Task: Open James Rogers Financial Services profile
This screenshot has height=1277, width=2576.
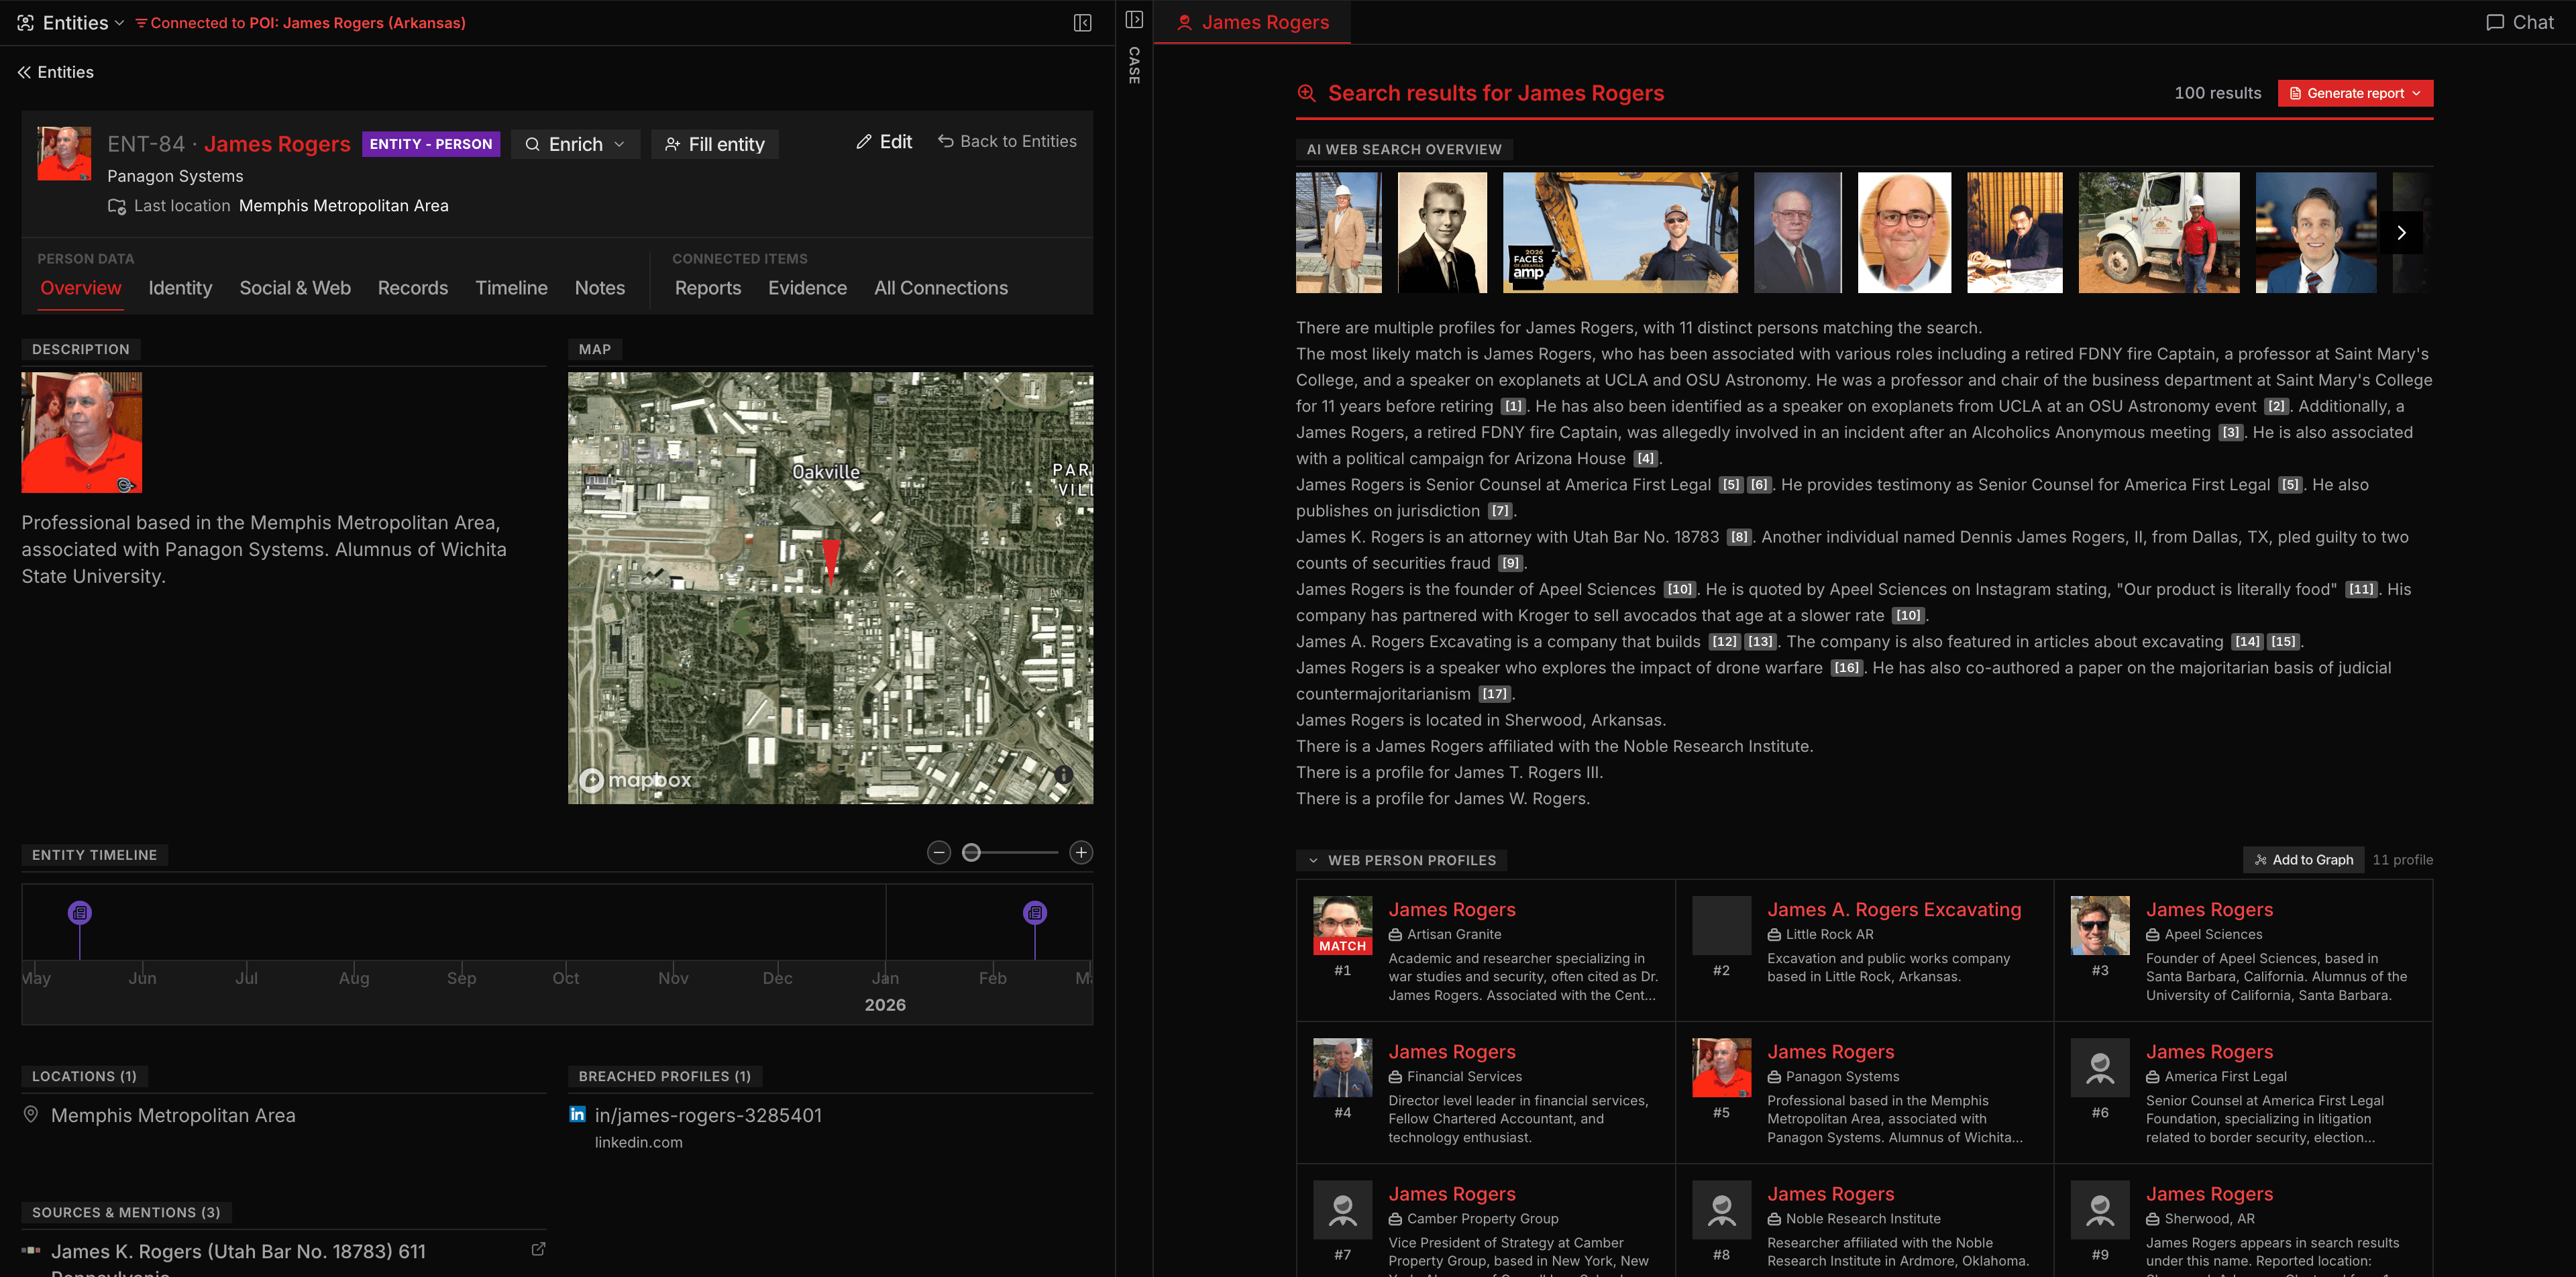Action: [1486, 1092]
